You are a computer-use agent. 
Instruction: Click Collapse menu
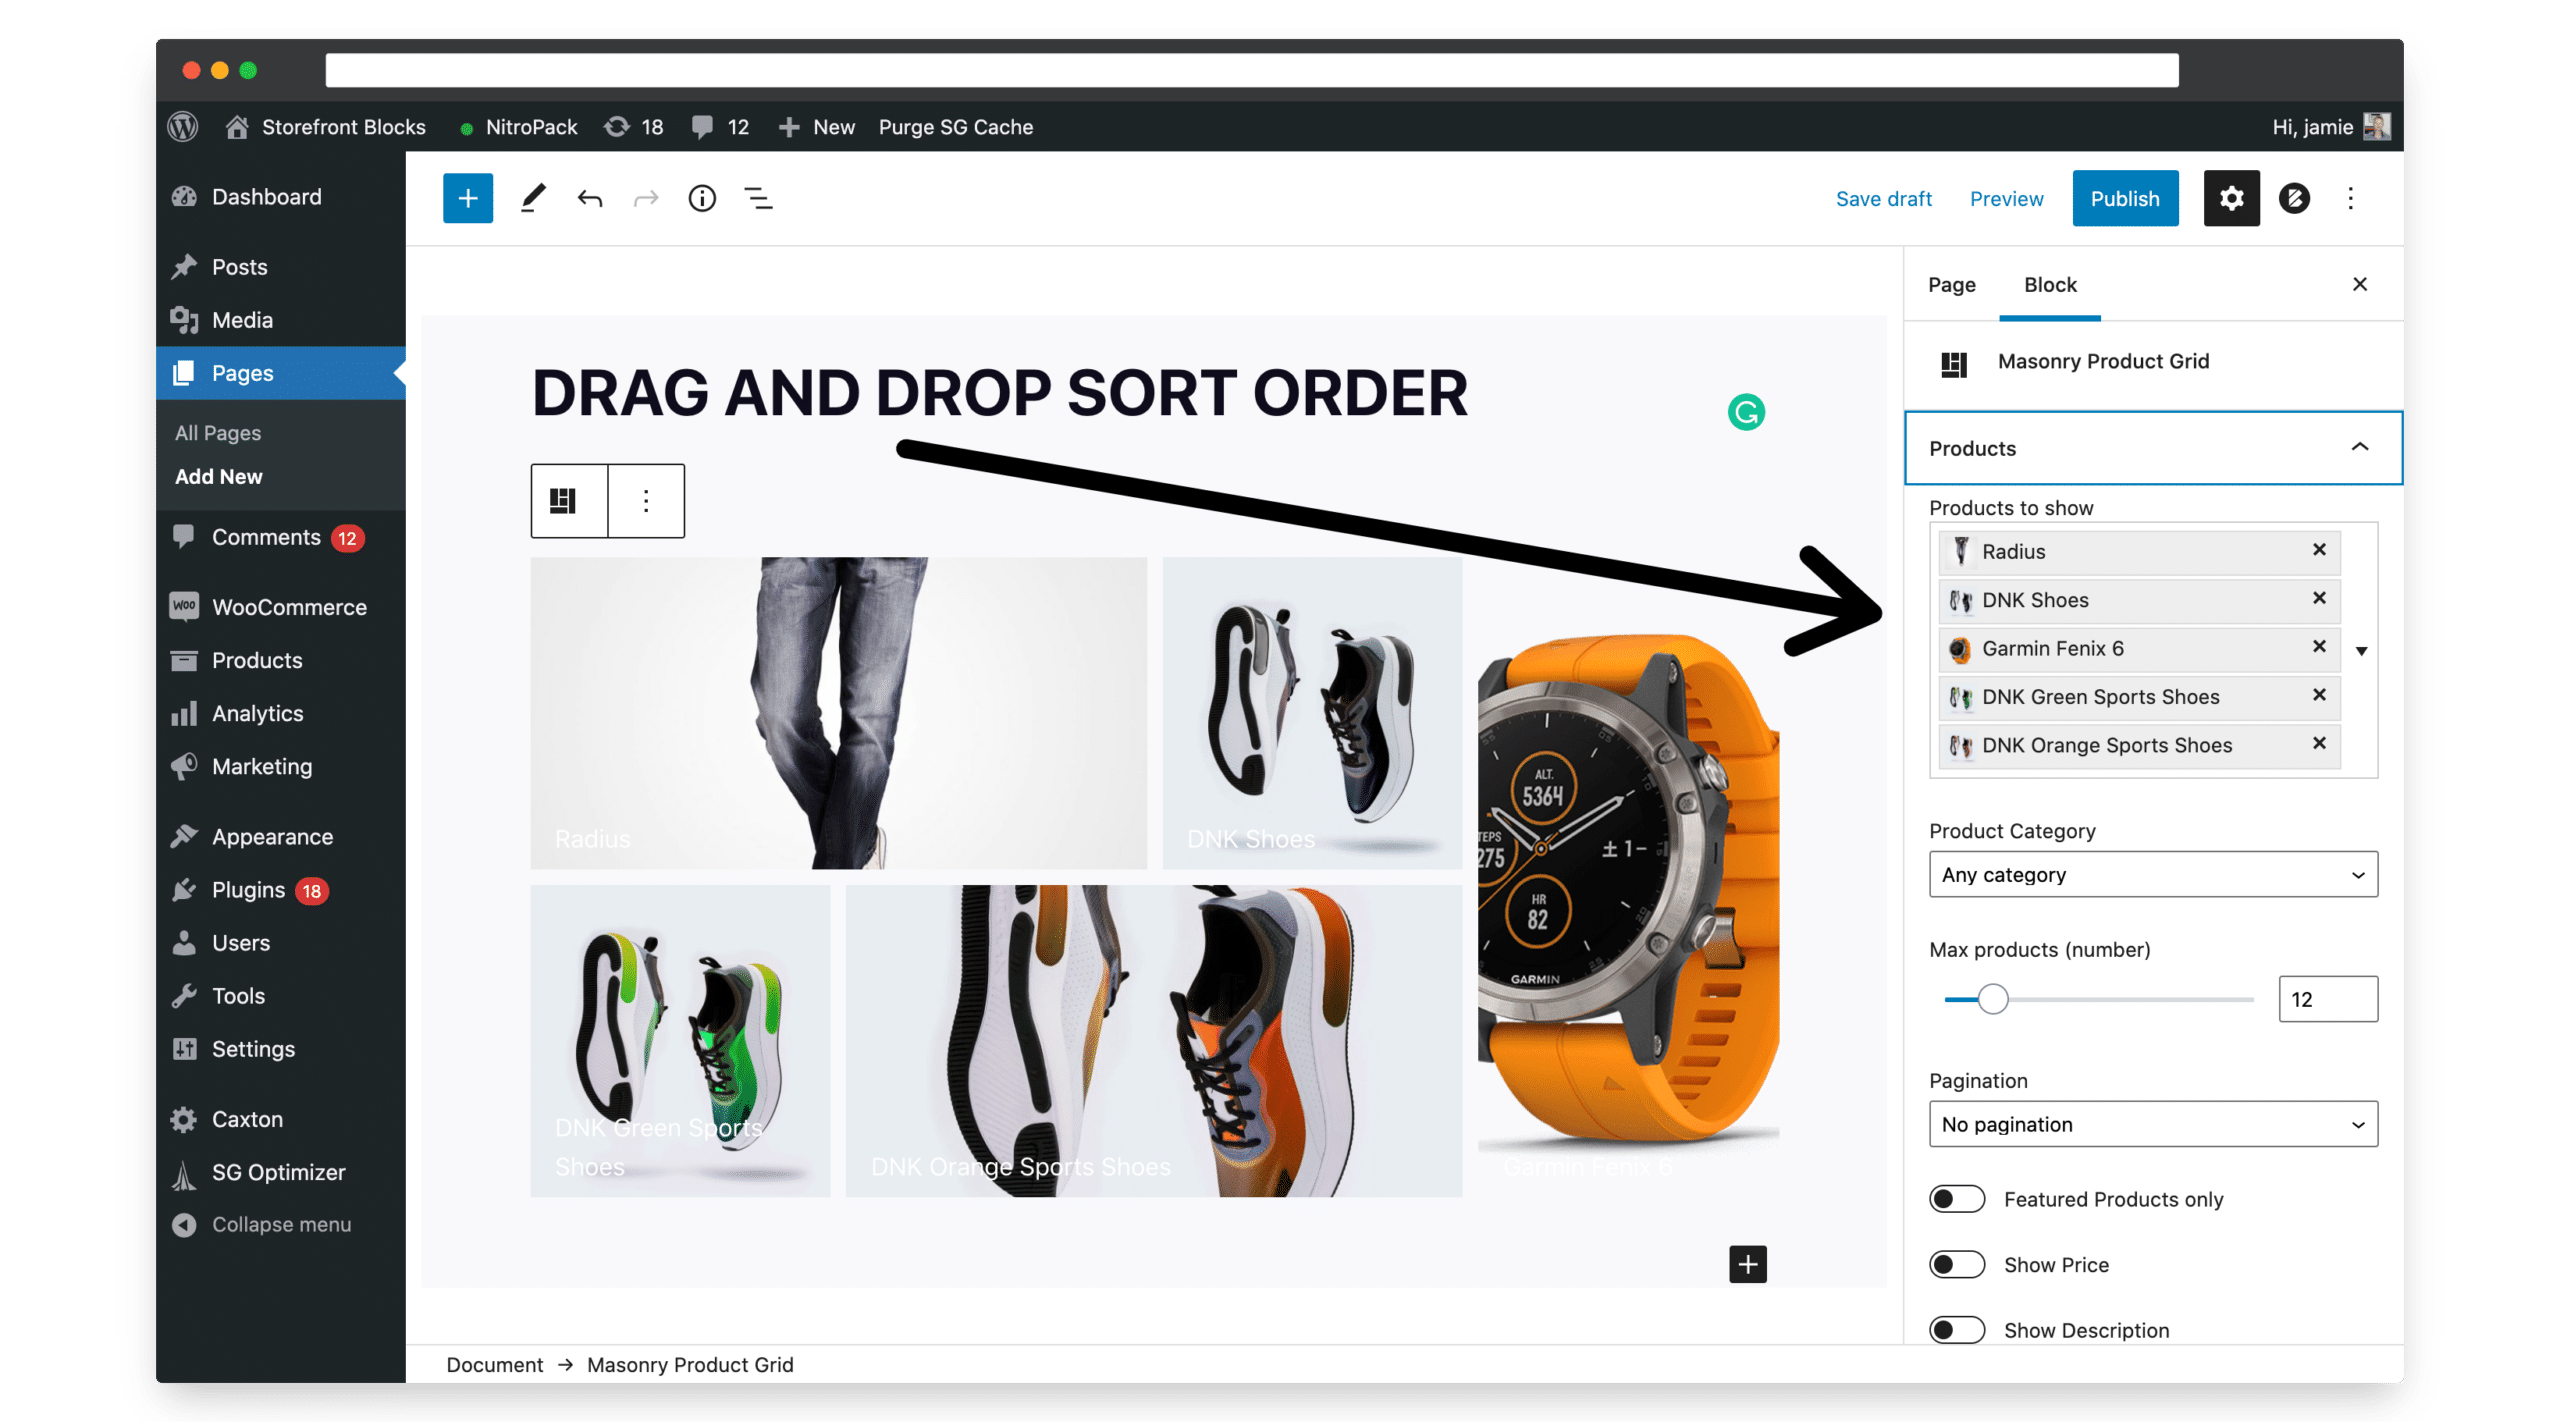[280, 1224]
